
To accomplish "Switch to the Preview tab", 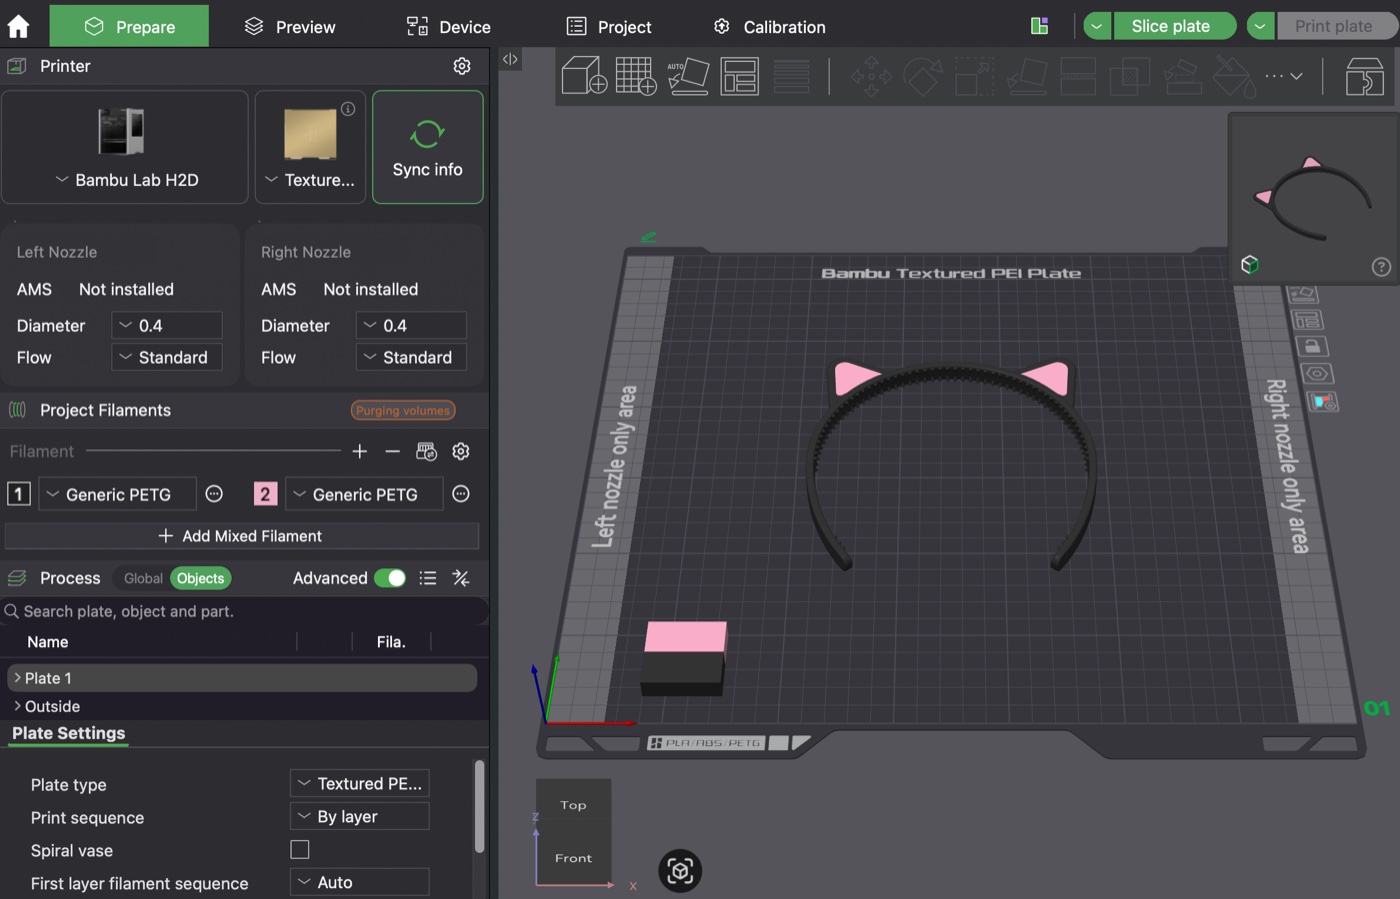I will tap(290, 27).
